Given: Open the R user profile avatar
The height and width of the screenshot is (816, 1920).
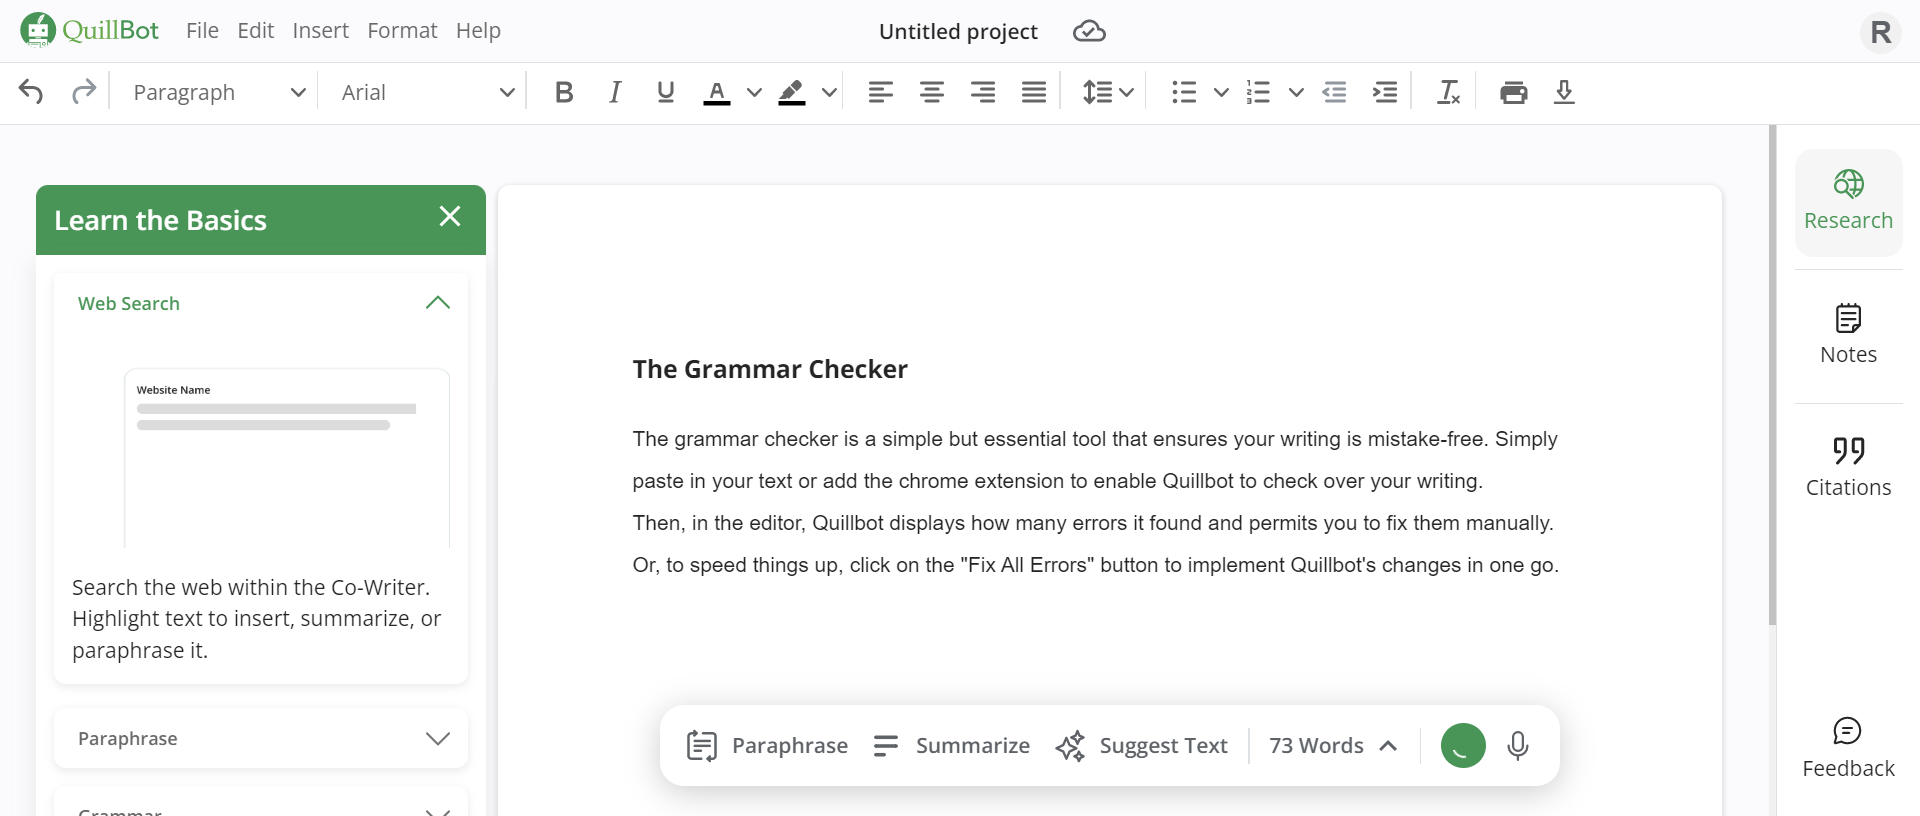Looking at the screenshot, I should (1880, 32).
